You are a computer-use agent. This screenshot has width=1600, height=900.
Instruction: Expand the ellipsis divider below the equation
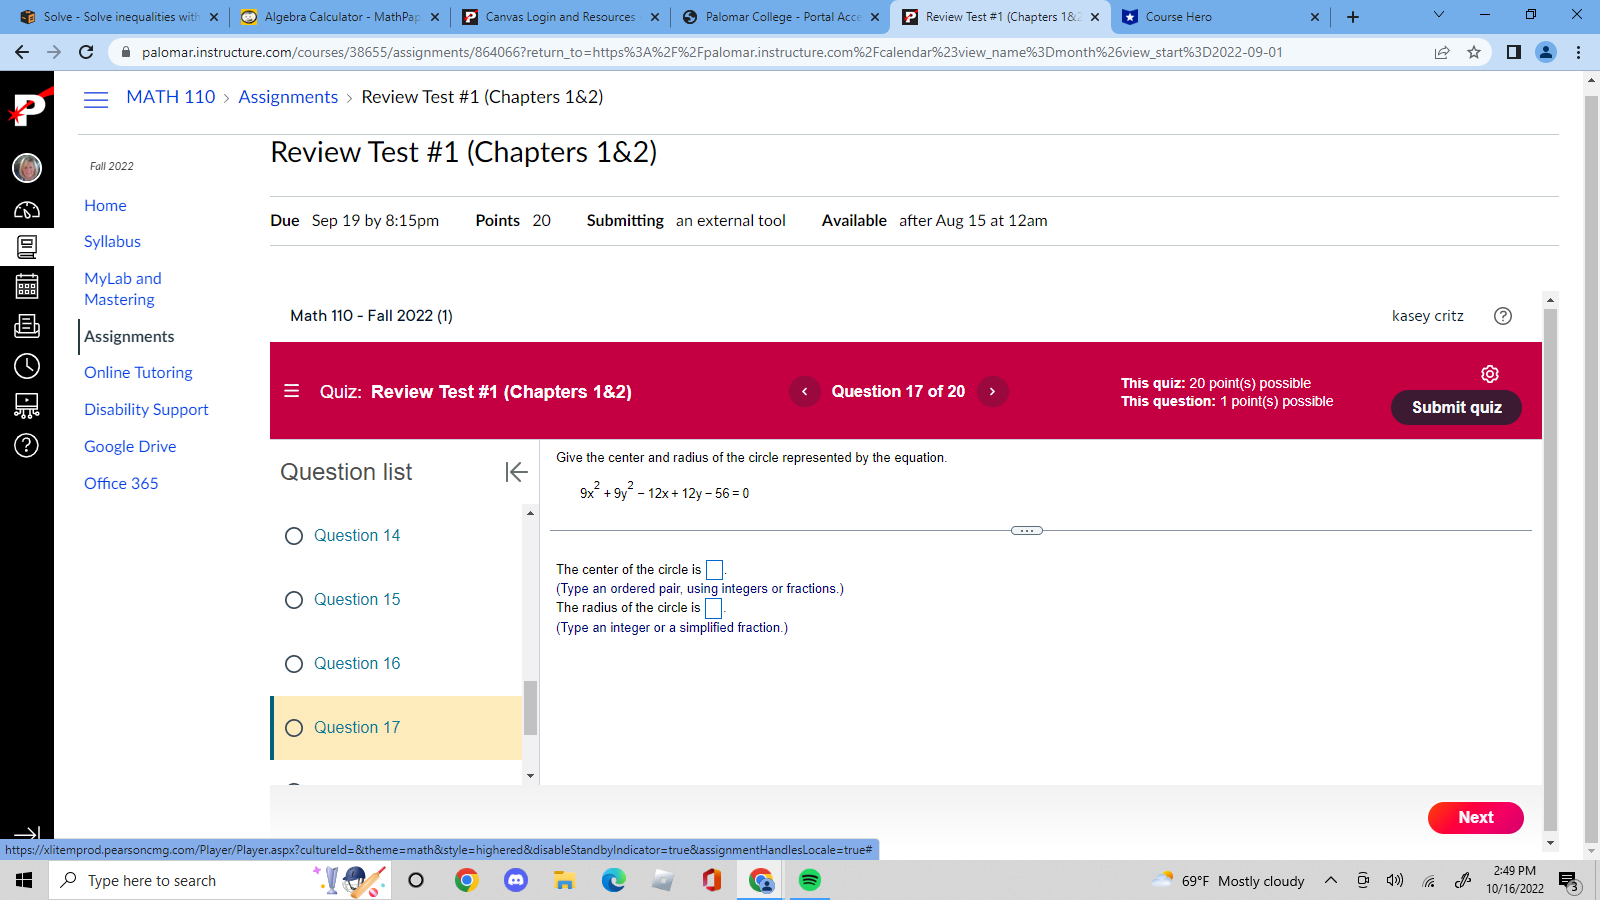[1026, 530]
